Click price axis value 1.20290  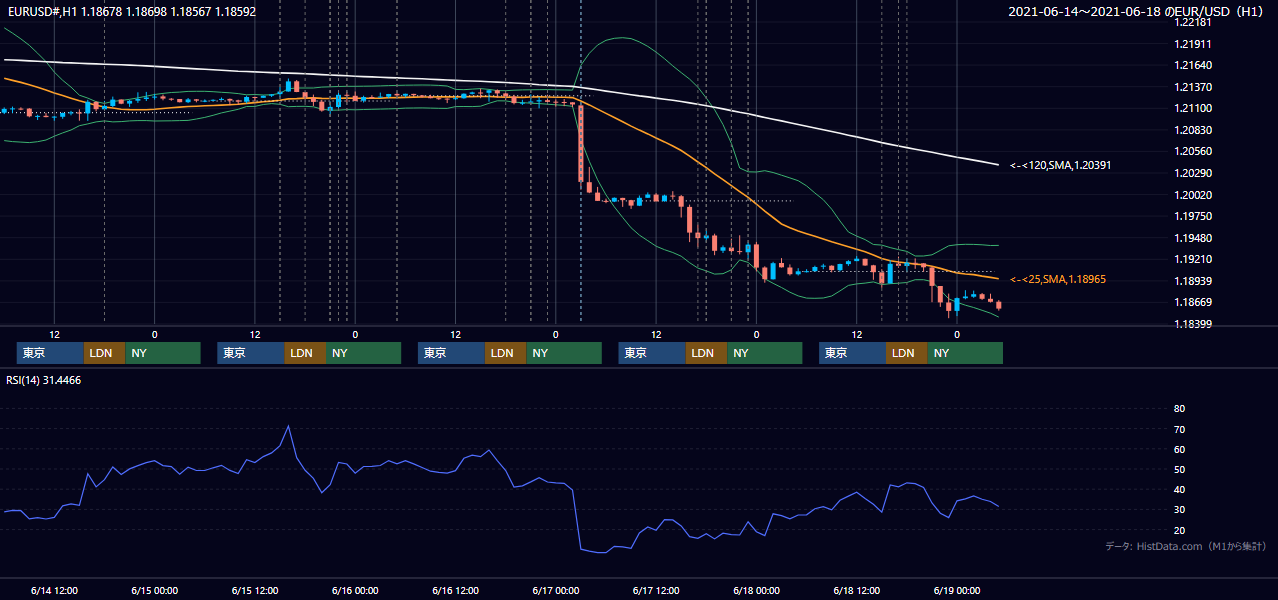[1193, 174]
